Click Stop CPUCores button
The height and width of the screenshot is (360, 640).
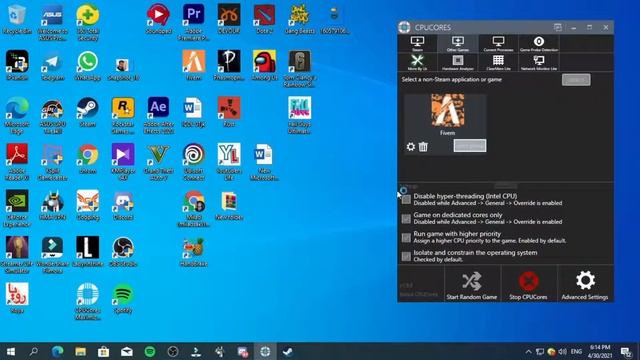click(x=528, y=284)
